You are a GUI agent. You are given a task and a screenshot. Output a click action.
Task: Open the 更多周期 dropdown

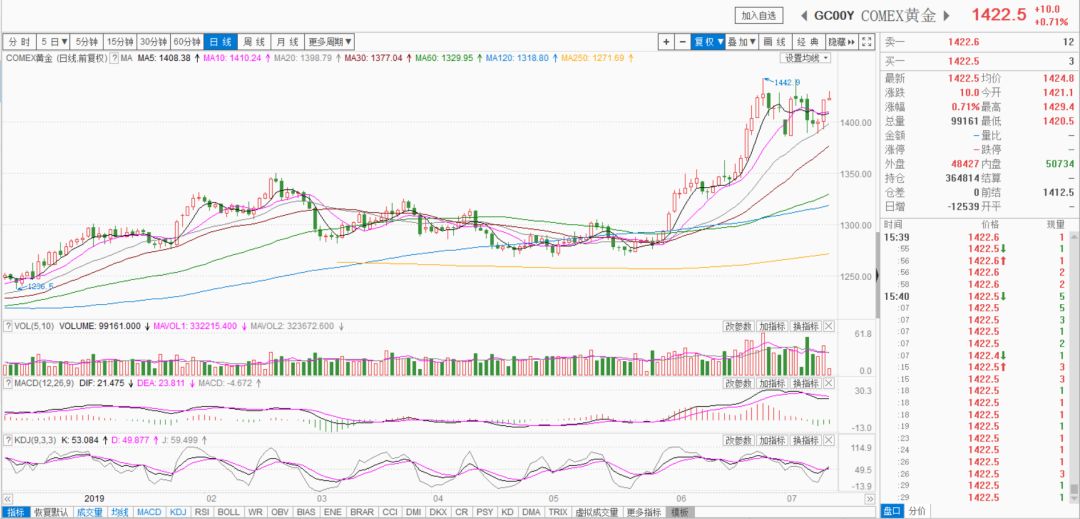click(x=329, y=42)
